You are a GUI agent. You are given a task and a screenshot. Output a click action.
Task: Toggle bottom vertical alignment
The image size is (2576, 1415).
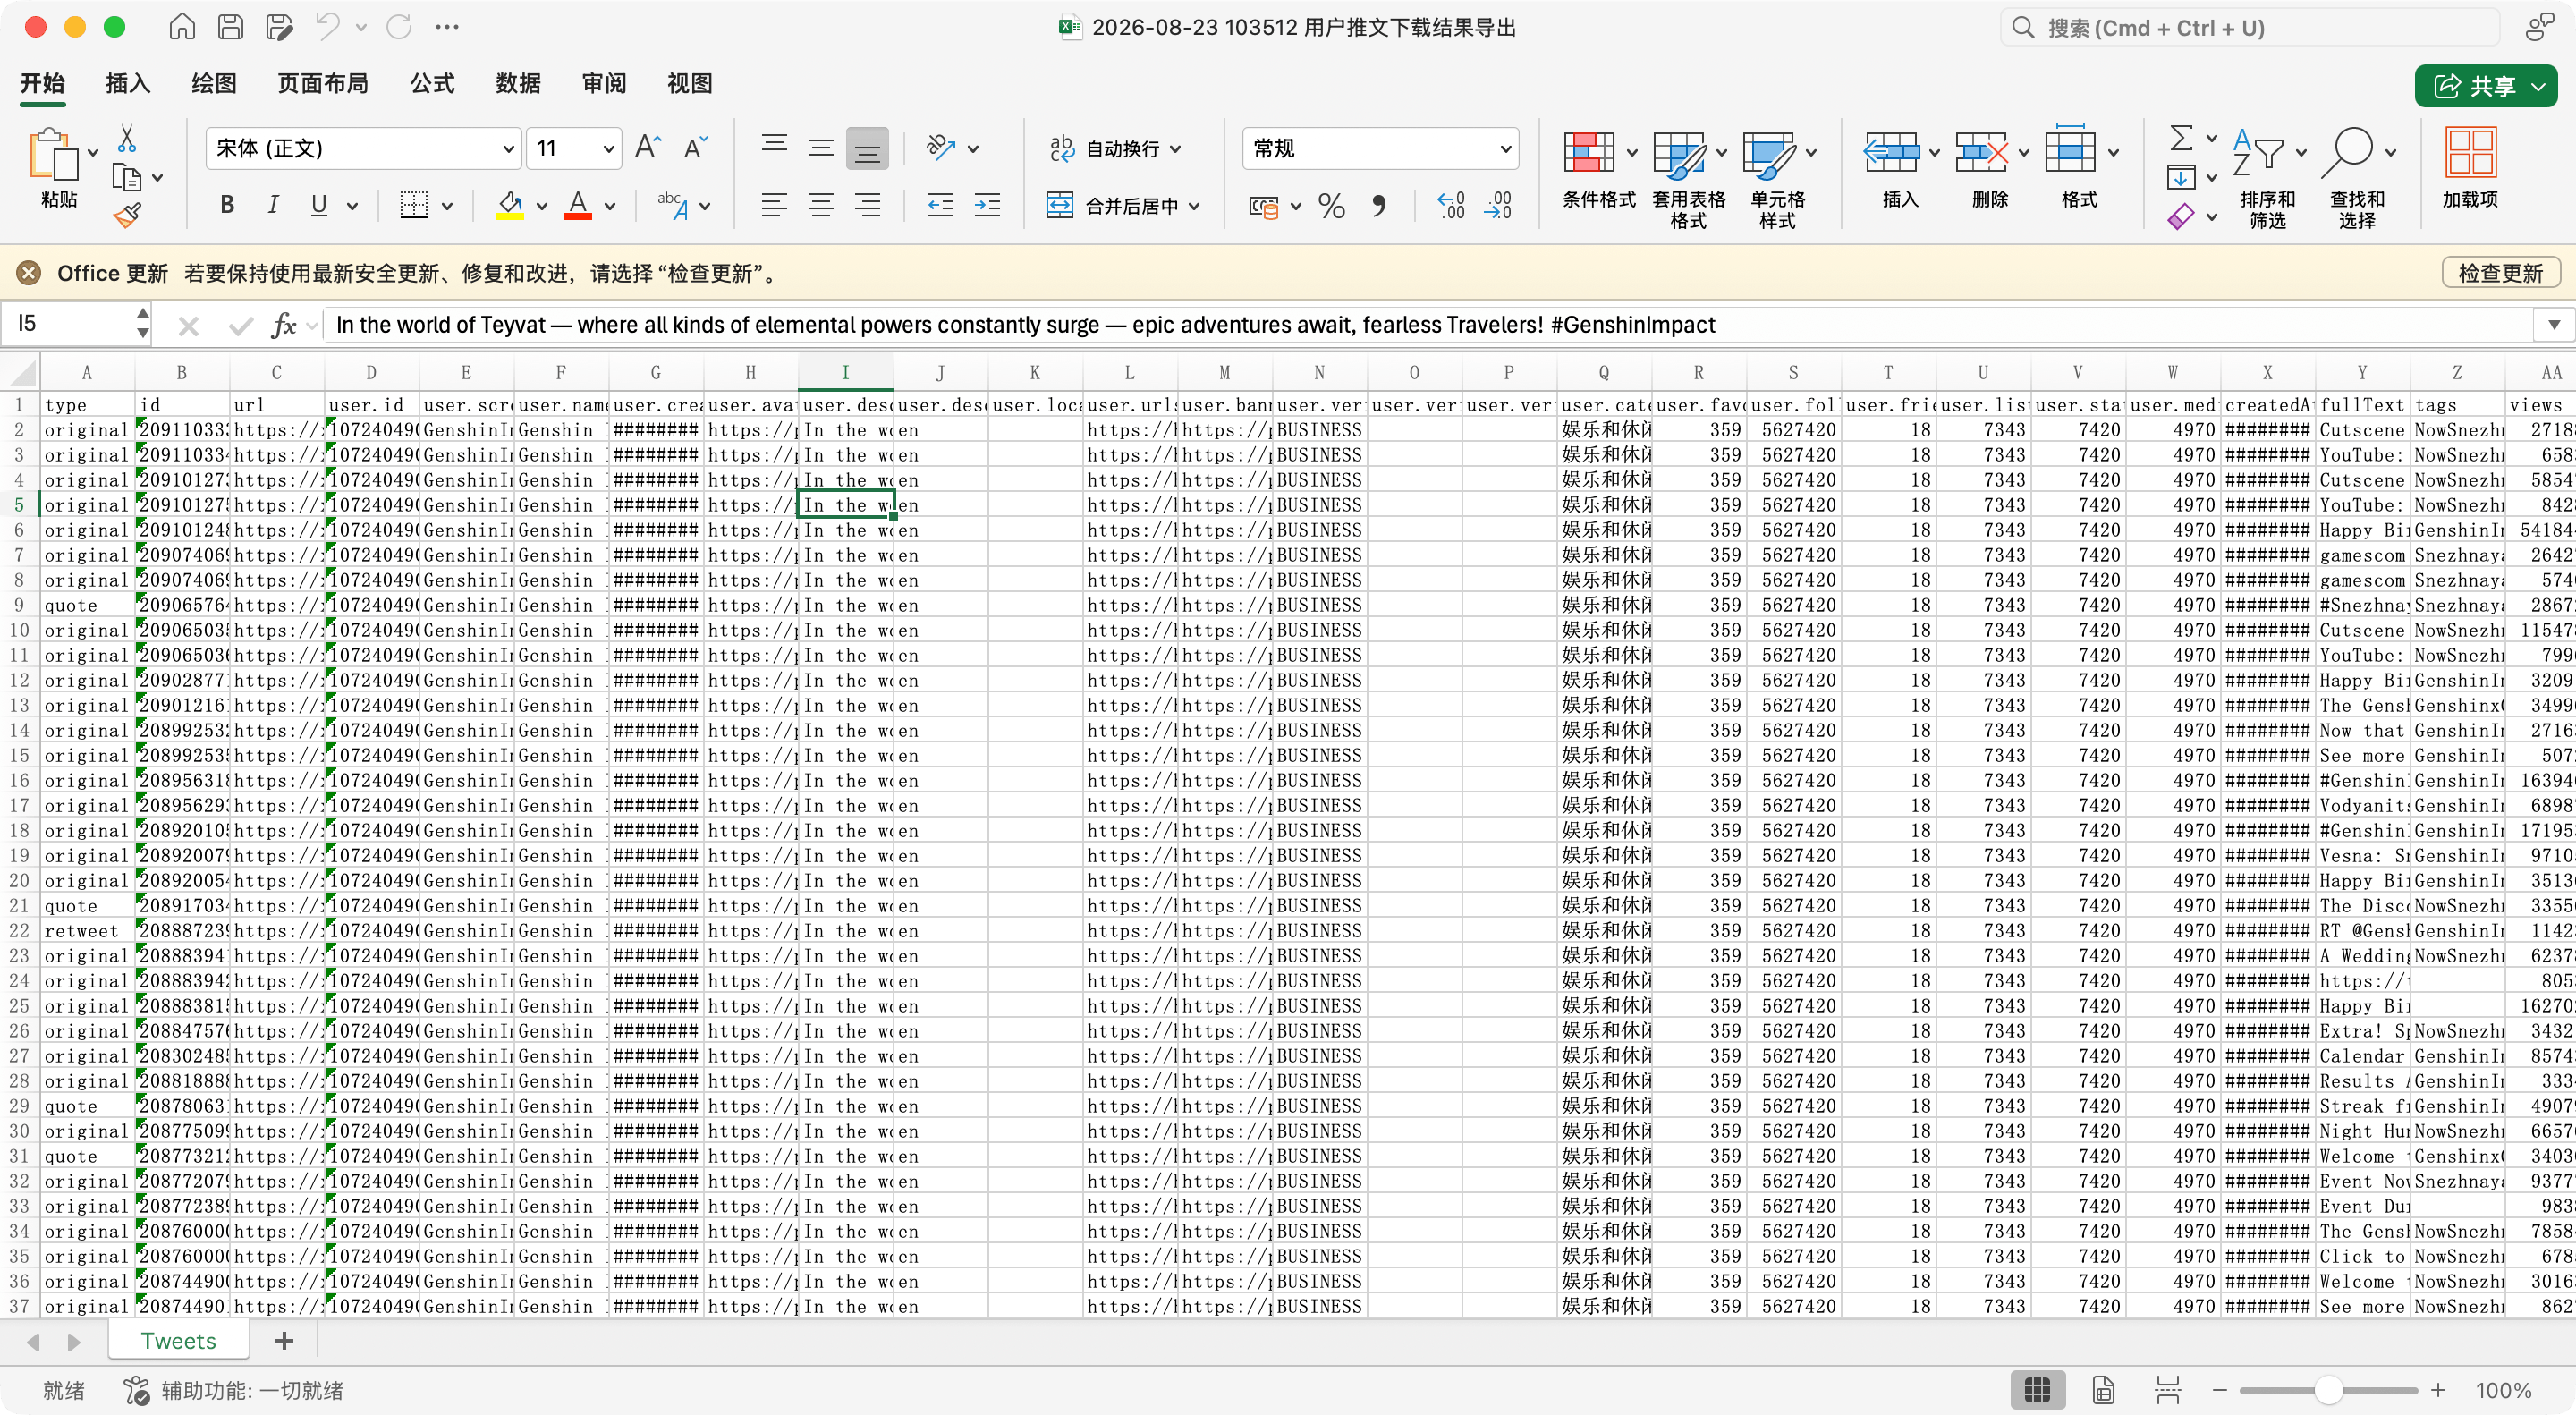(x=868, y=148)
